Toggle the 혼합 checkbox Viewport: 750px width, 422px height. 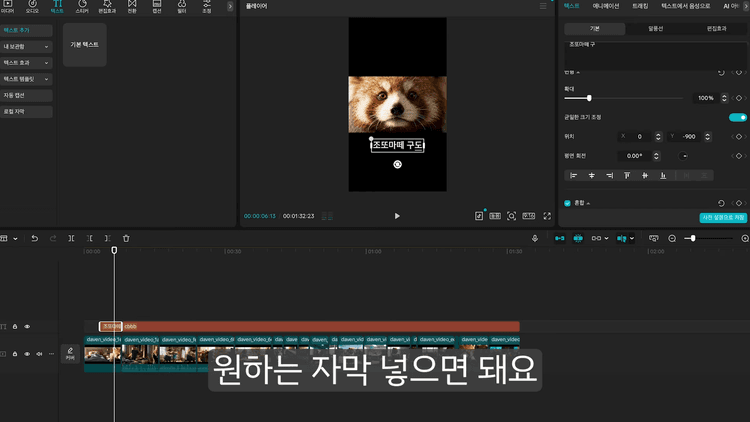[568, 203]
